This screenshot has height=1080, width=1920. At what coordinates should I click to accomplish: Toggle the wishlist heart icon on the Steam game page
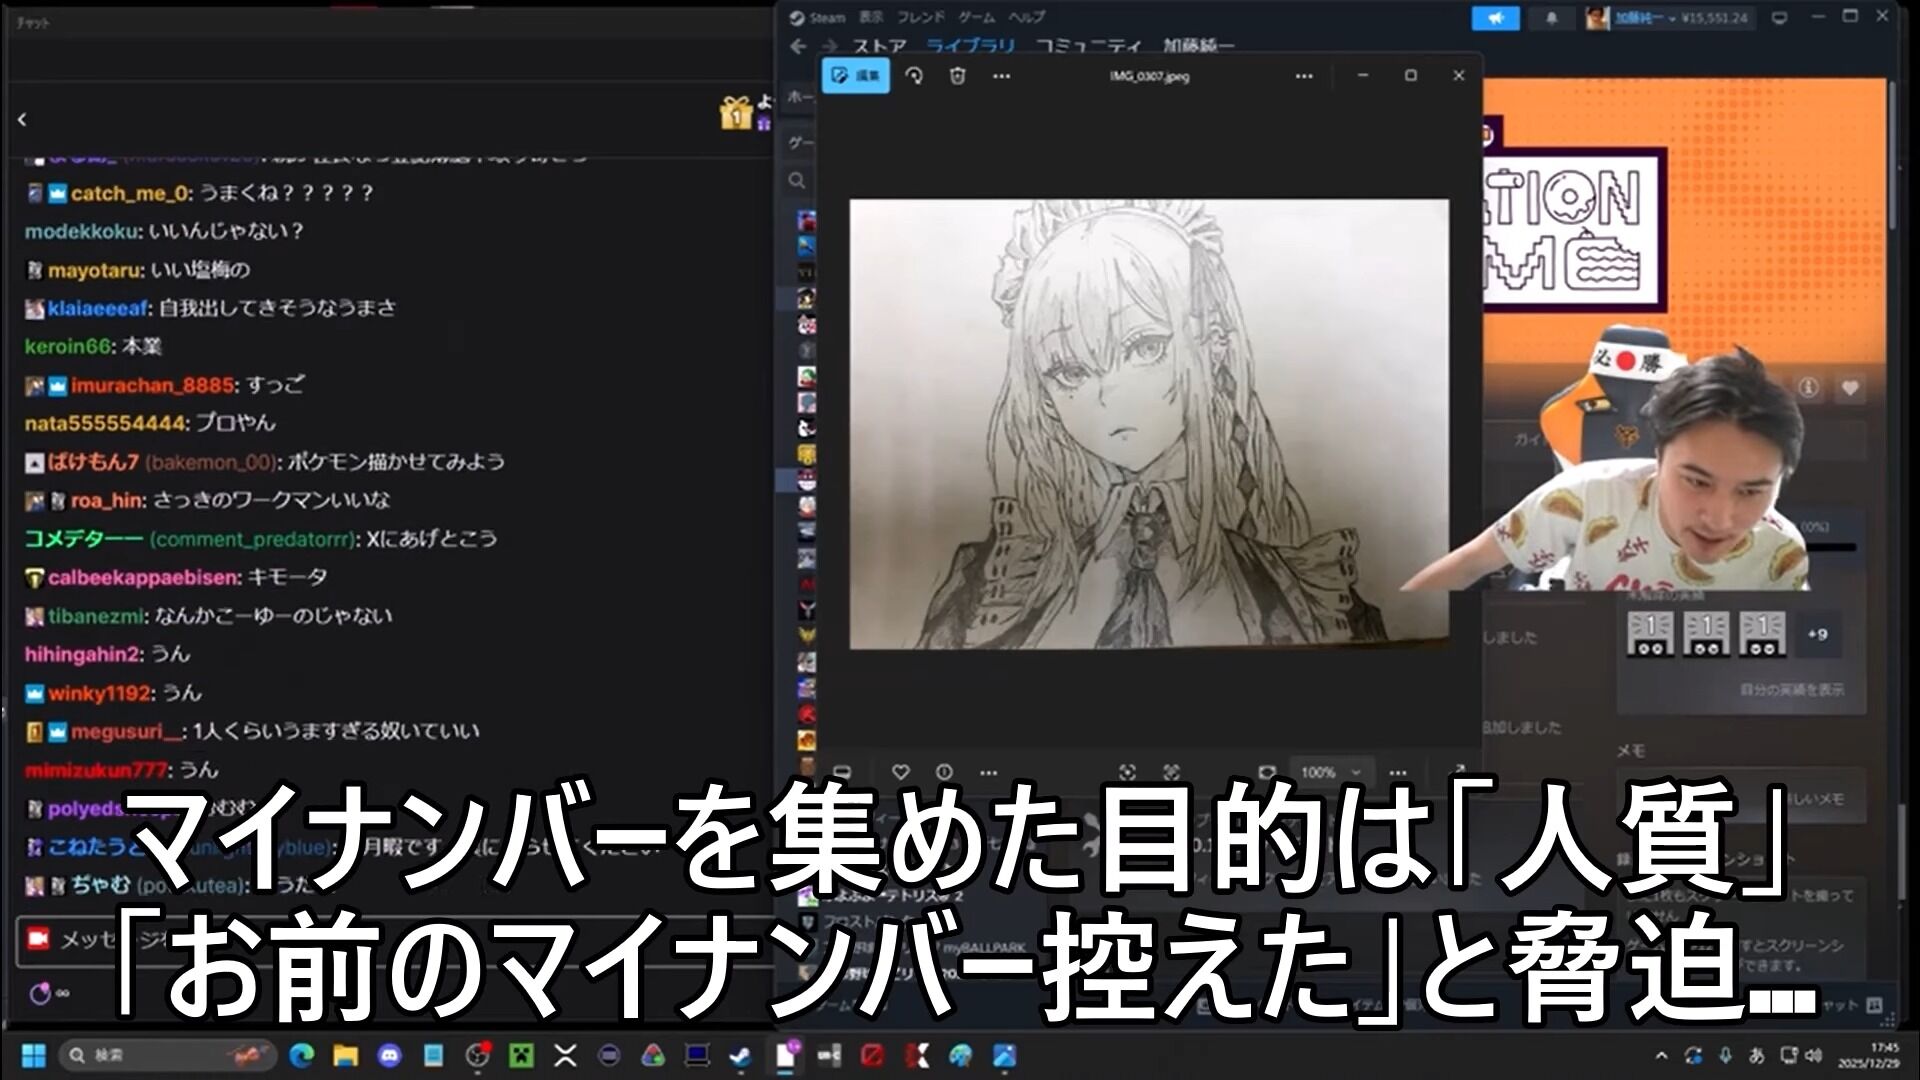[1849, 388]
